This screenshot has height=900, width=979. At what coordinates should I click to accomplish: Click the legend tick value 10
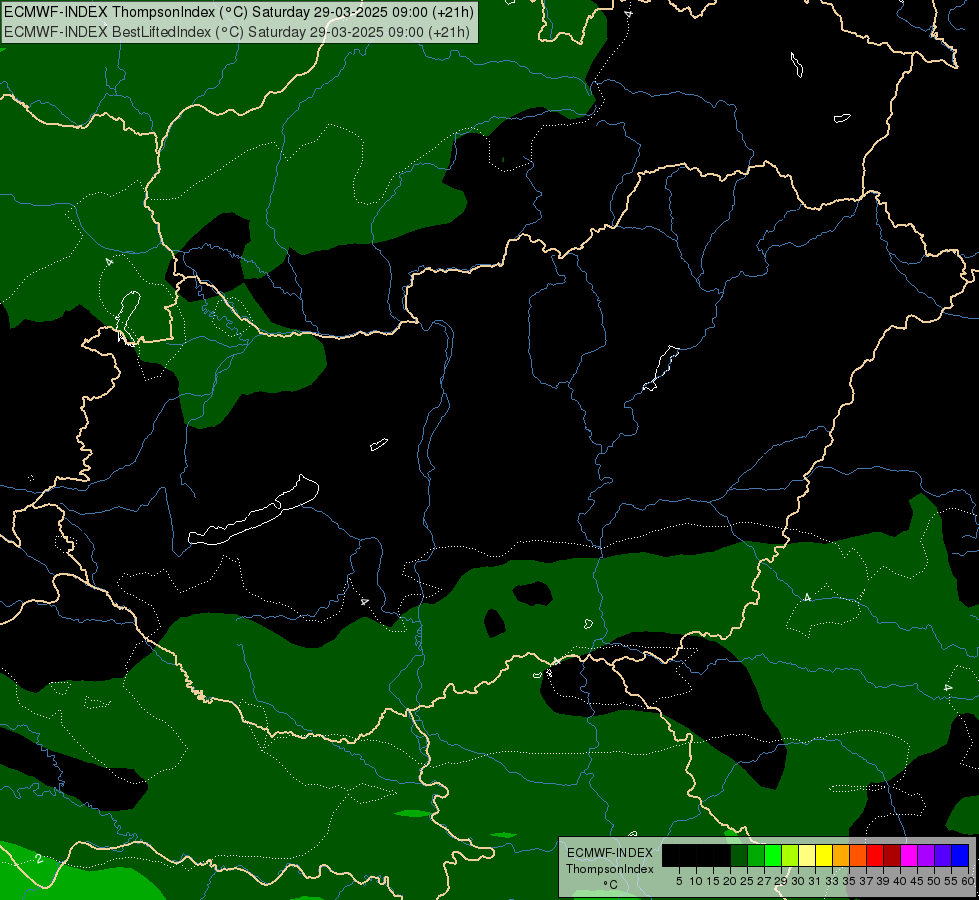point(696,881)
